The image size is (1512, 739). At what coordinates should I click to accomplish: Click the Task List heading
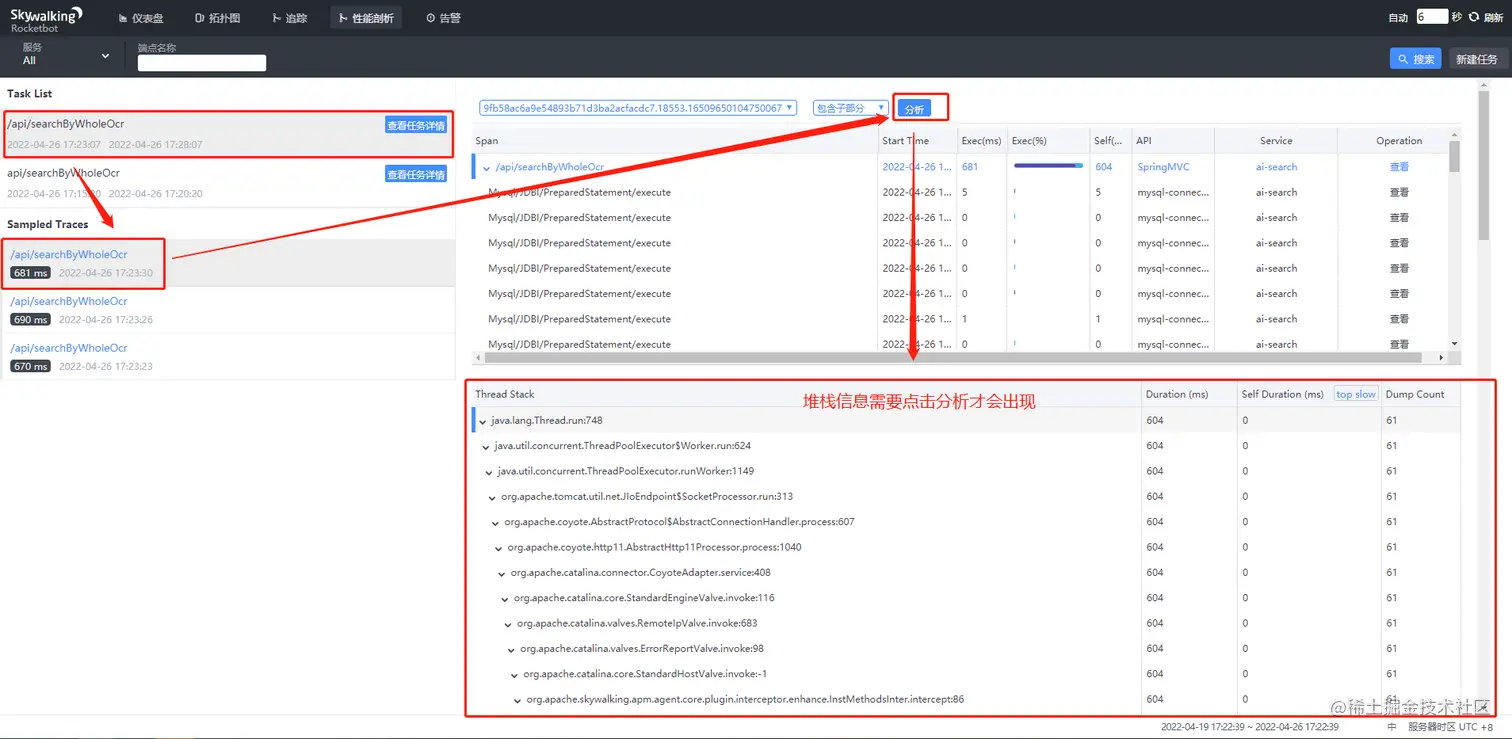tap(30, 93)
